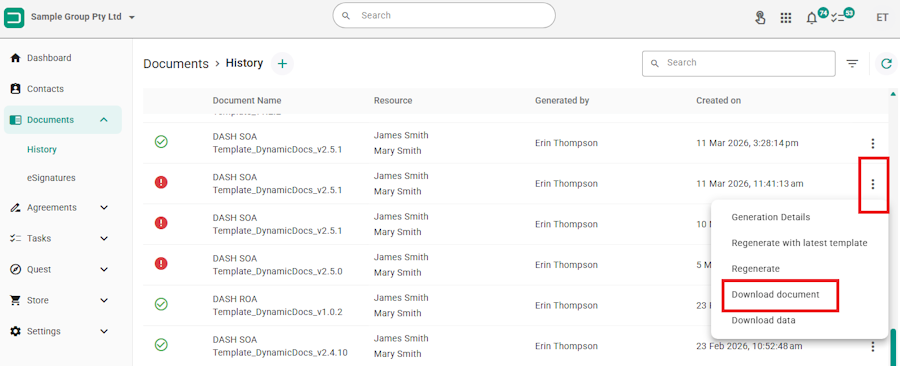Sort by Generated by column header
Image resolution: width=900 pixels, height=366 pixels.
(x=562, y=100)
